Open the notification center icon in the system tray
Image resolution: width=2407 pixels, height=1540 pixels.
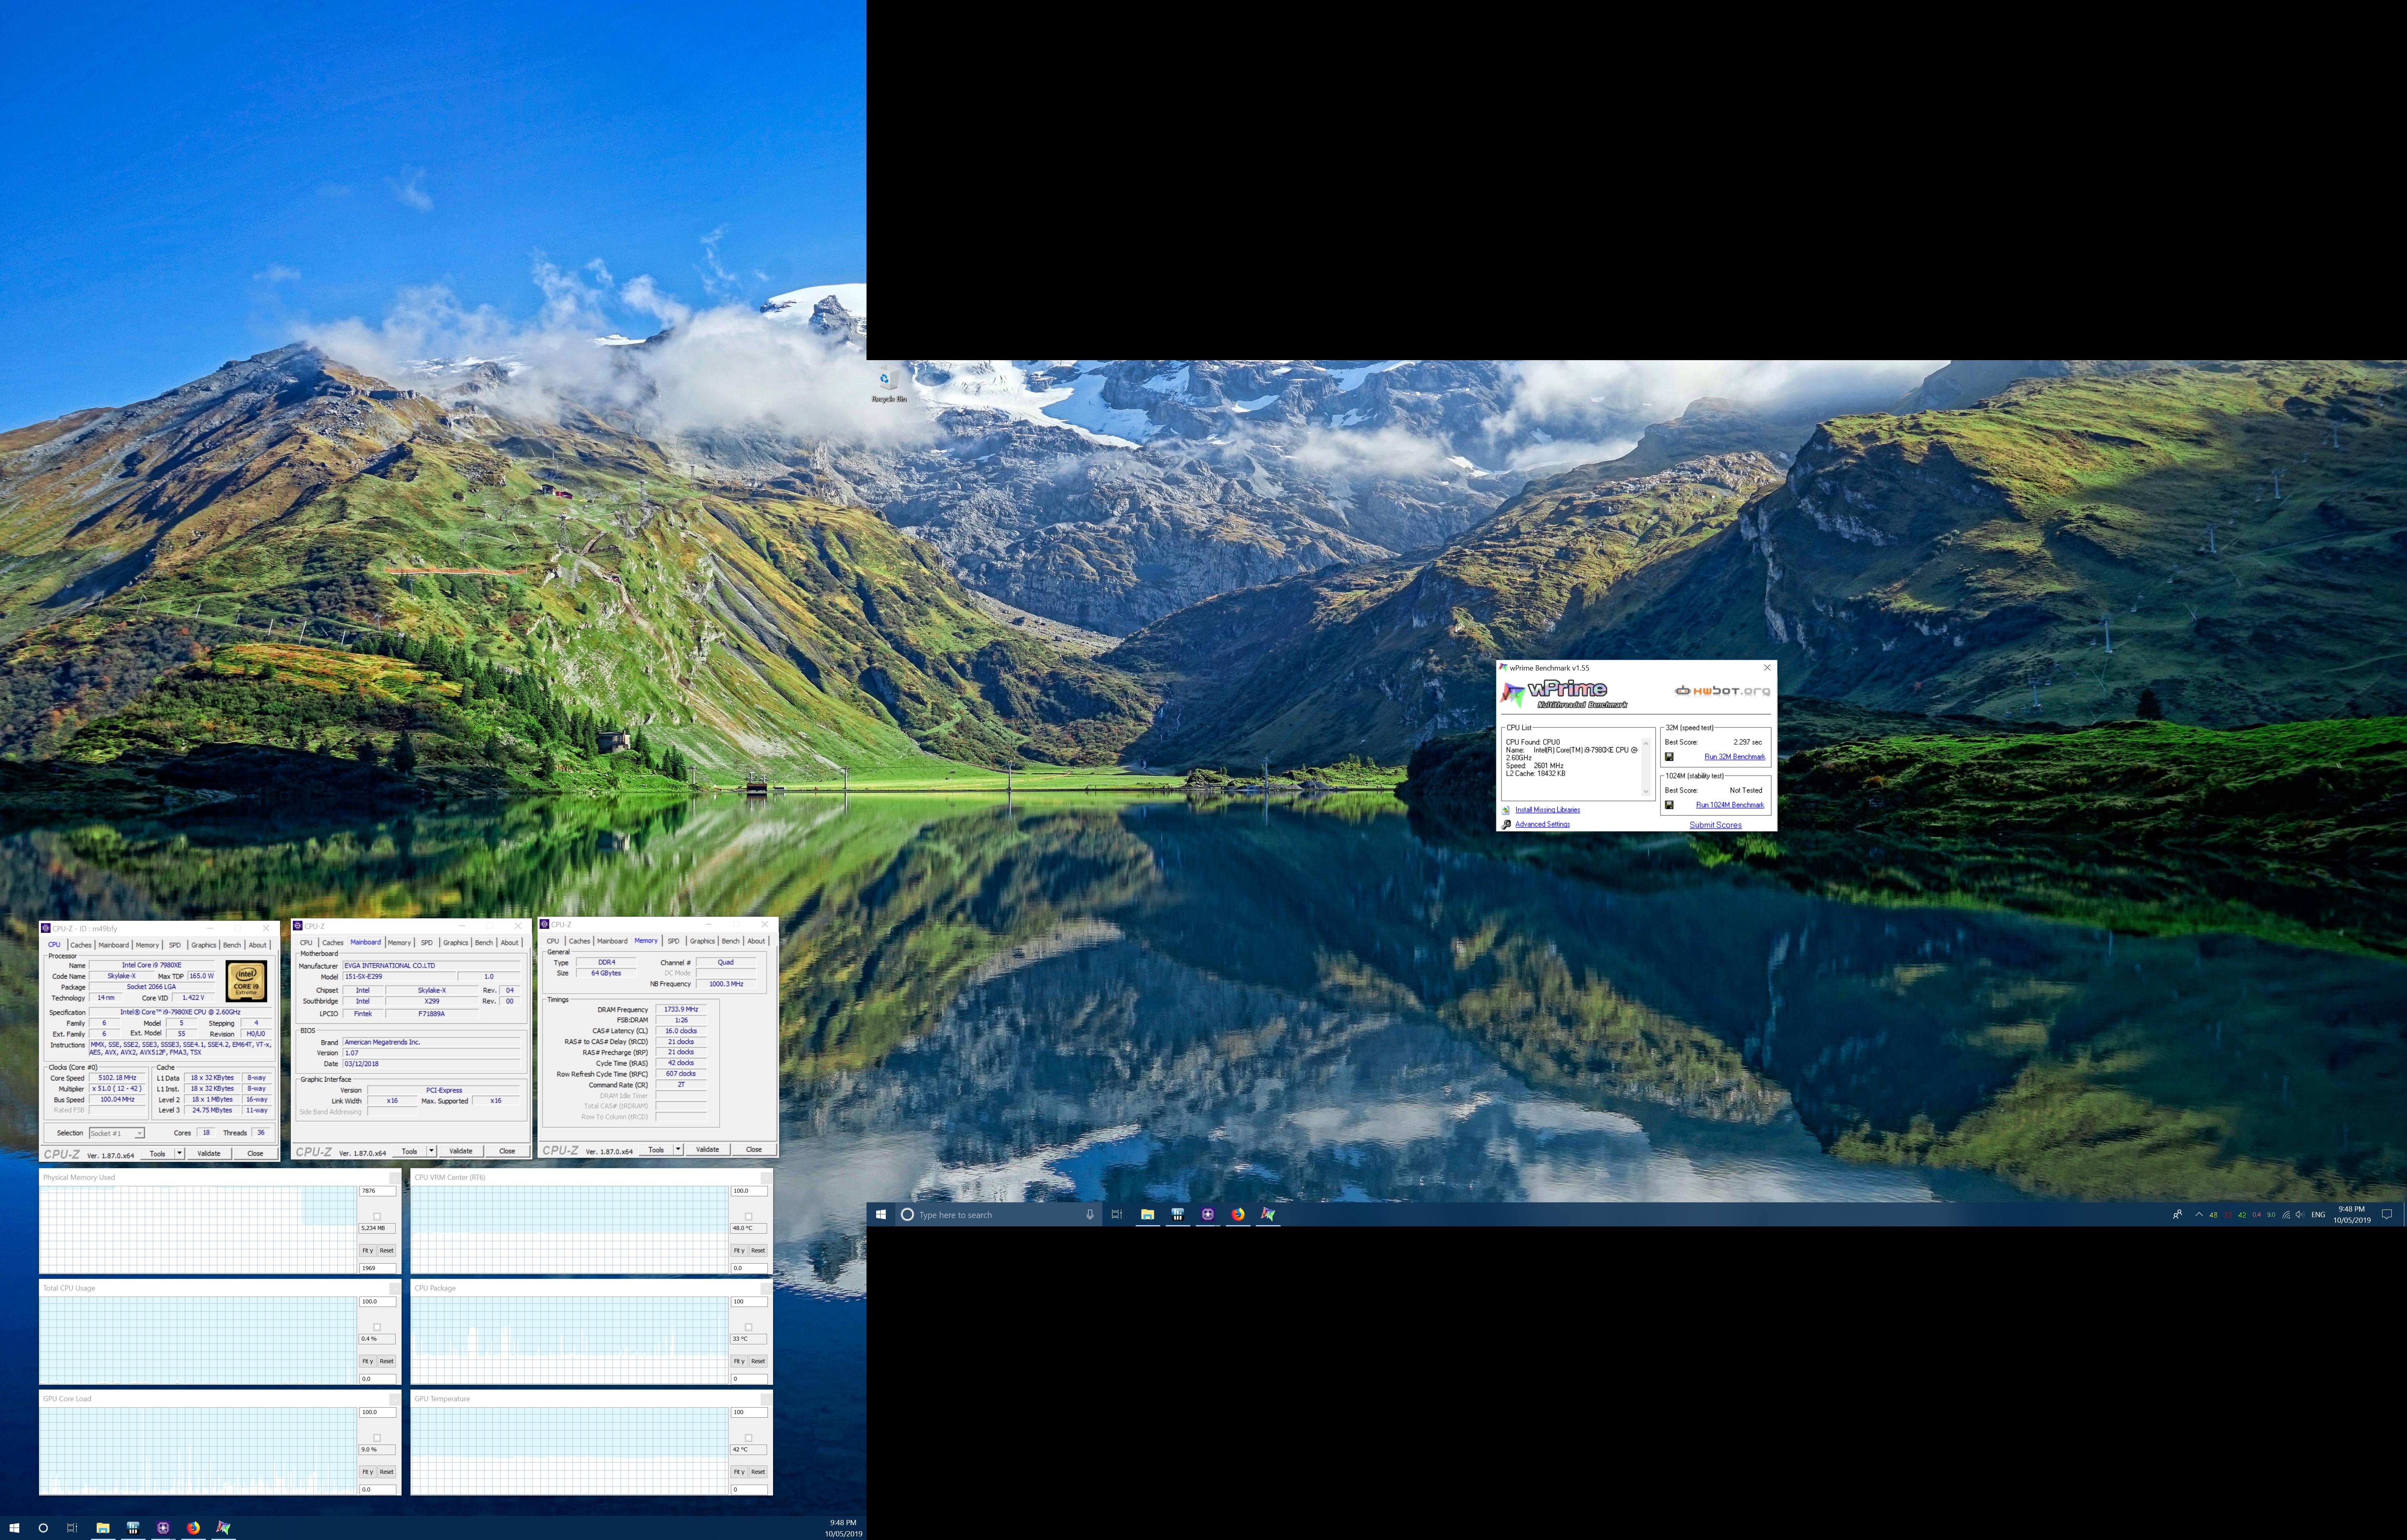2387,1214
